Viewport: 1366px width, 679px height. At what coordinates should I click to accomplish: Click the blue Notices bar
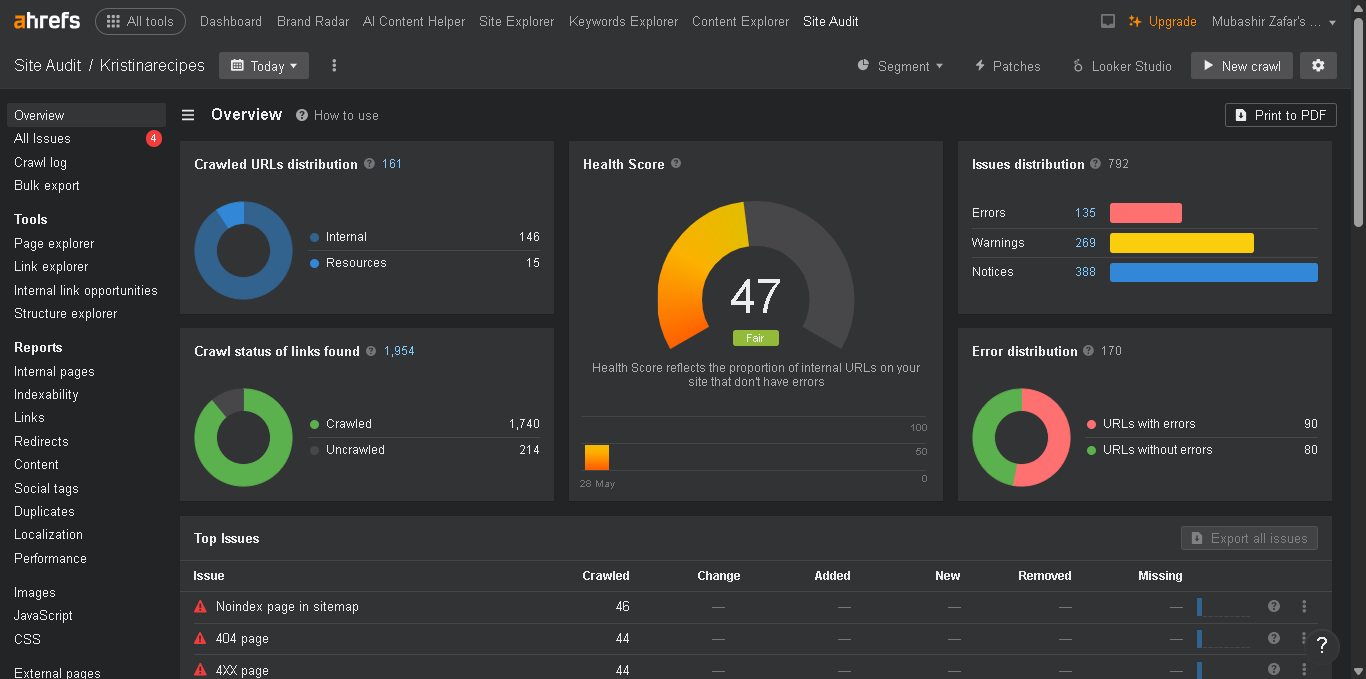tap(1214, 272)
